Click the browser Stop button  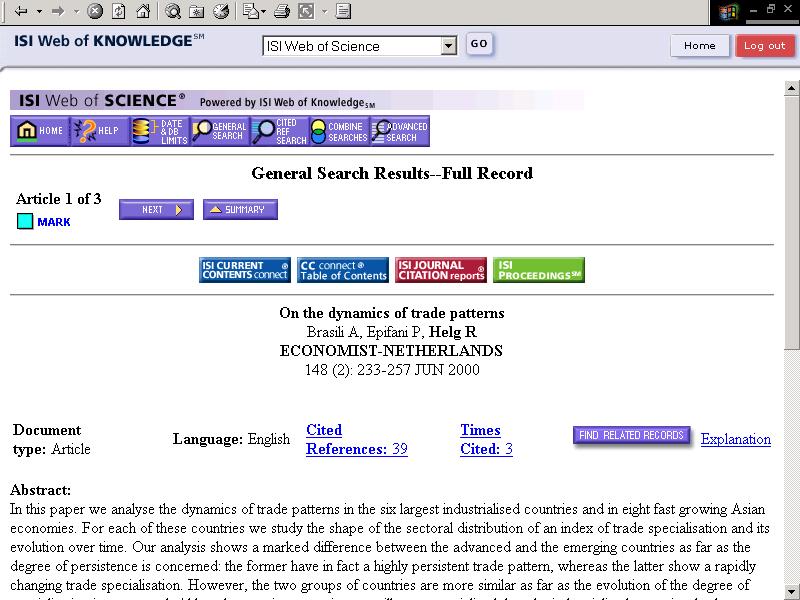(x=95, y=12)
